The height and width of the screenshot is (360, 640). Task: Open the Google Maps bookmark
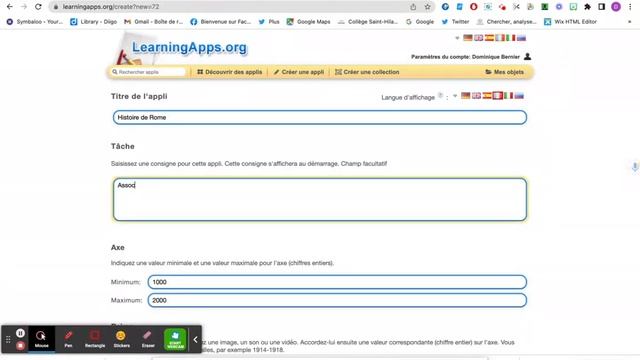tap(309, 22)
